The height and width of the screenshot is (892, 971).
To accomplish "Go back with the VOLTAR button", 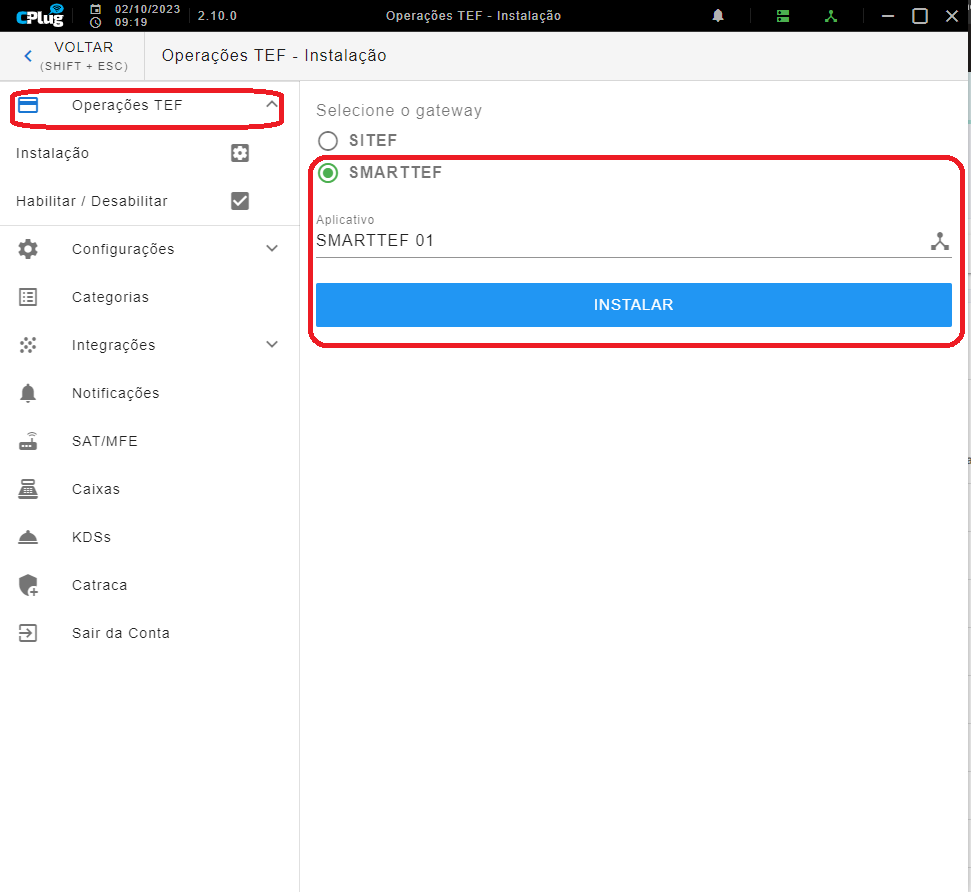I will [x=72, y=56].
